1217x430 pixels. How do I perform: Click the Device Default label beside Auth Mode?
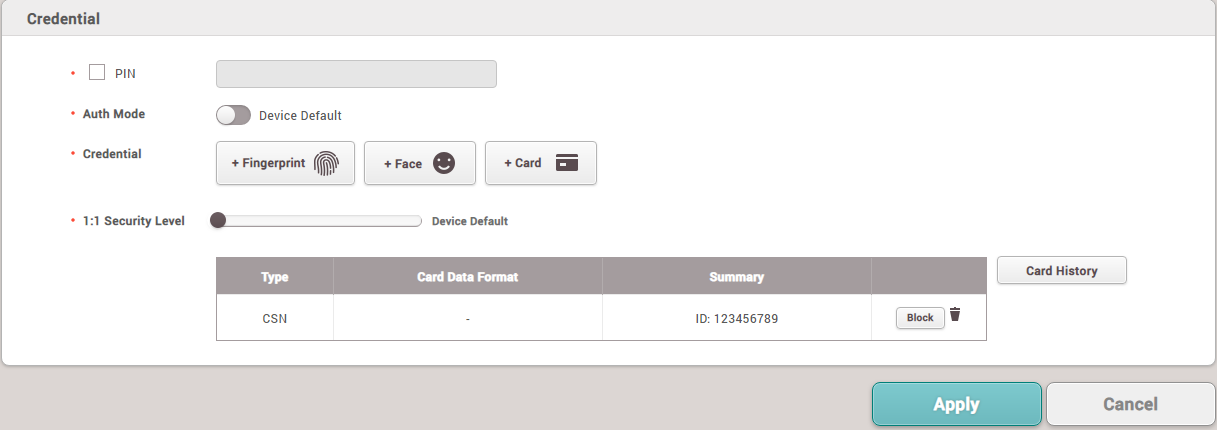pos(300,116)
